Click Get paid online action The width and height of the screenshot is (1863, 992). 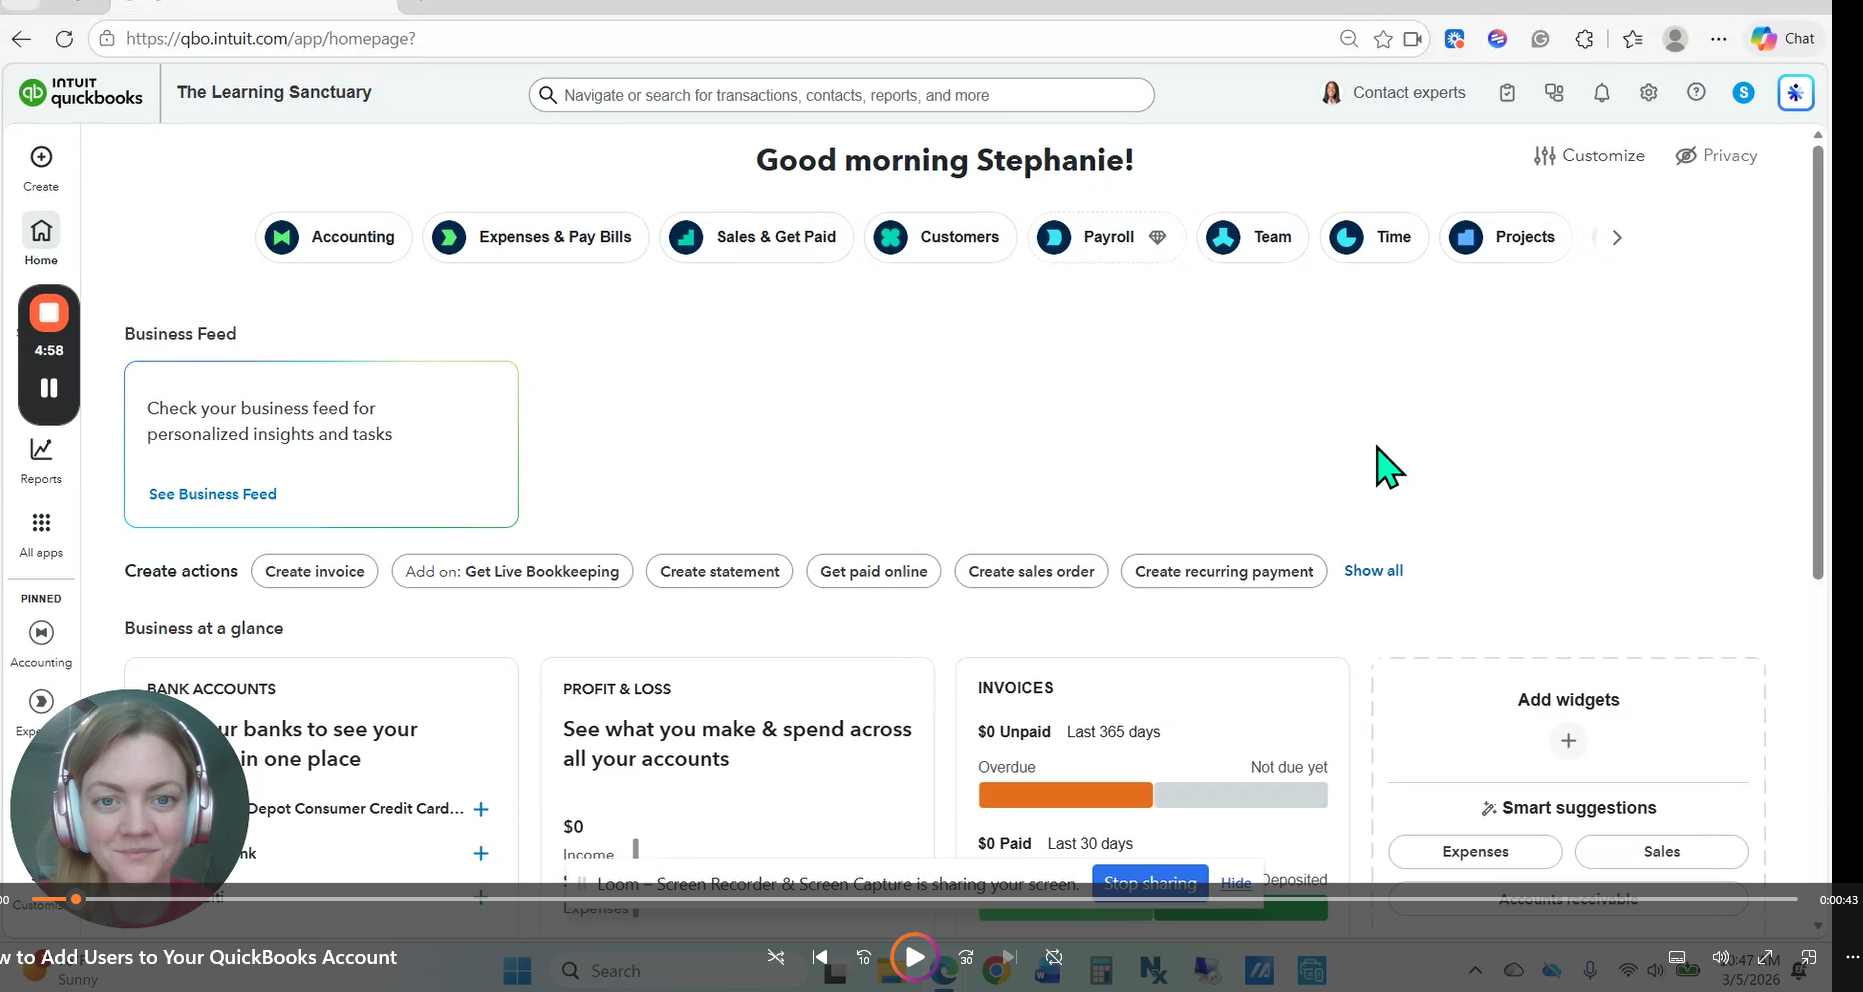[x=874, y=571]
